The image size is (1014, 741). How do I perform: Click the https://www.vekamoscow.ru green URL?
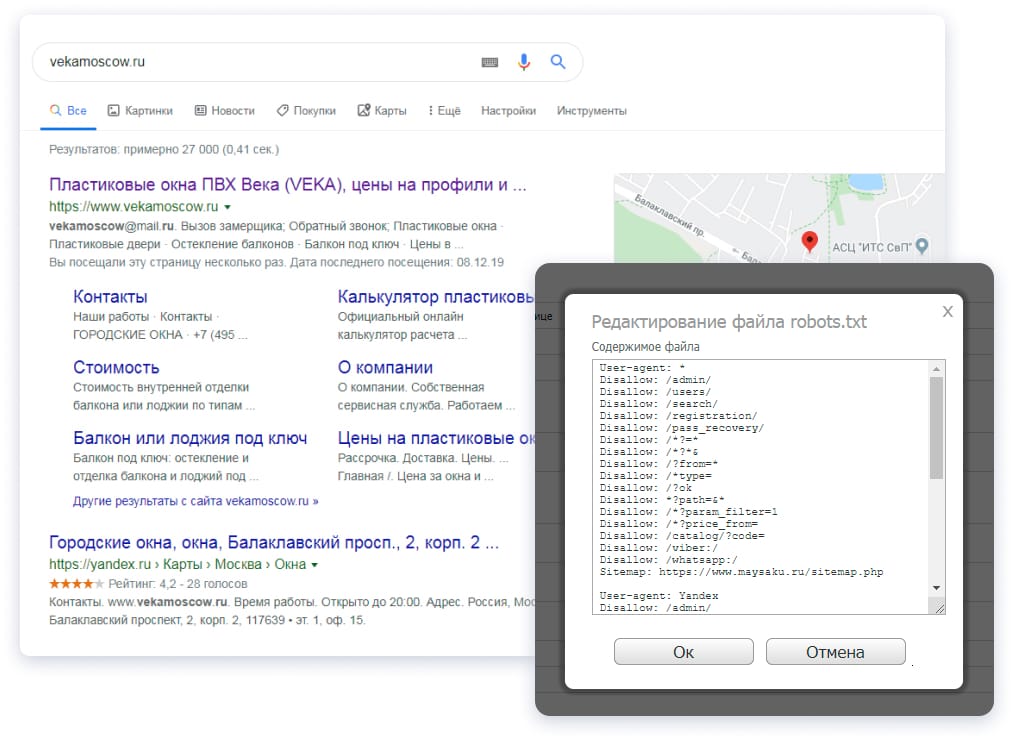click(x=134, y=207)
